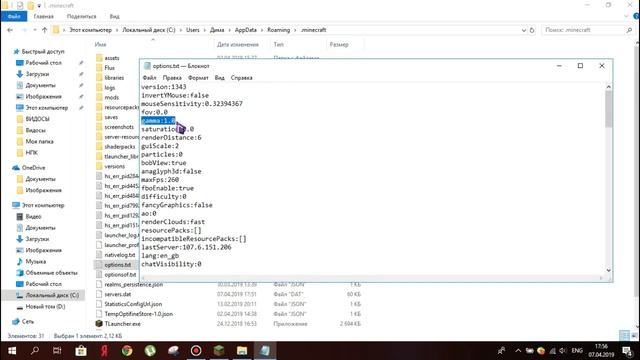The height and width of the screenshot is (360, 640).
Task: Switch to the Вид ribbon tab in Explorer
Action: coord(114,16)
